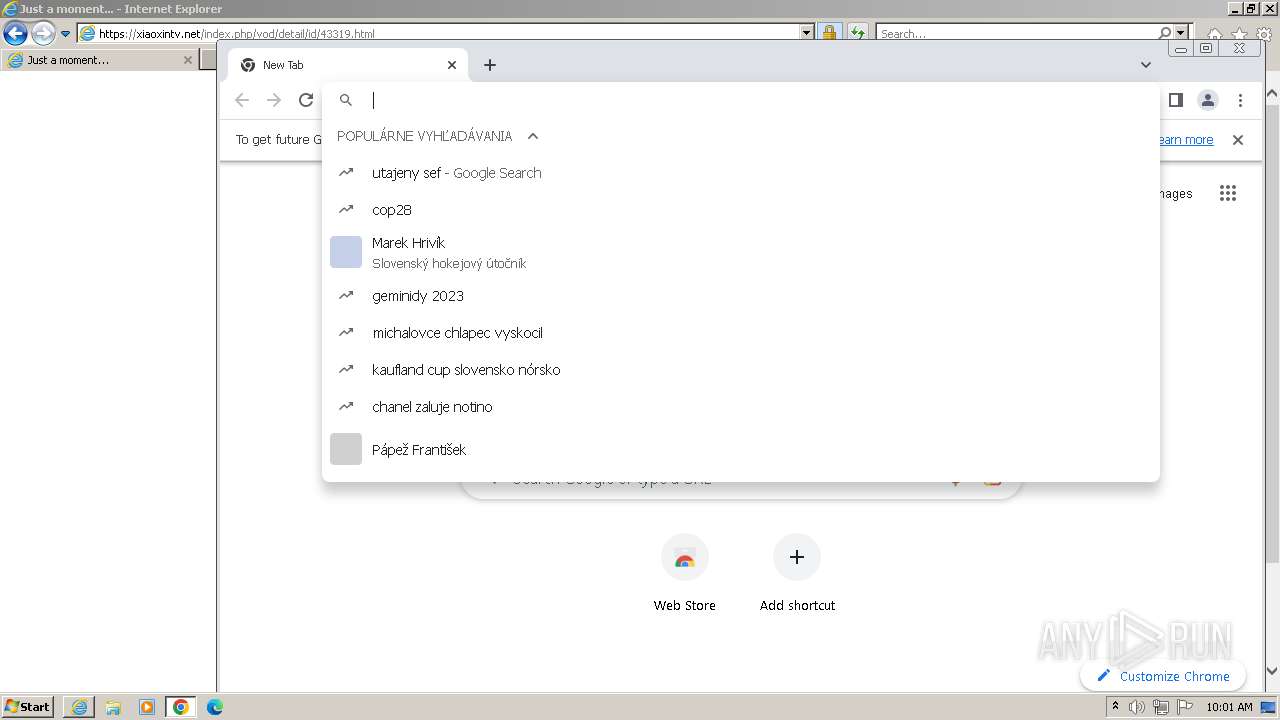Open Microsoft Edge from taskbar
1280x720 pixels.
215,707
